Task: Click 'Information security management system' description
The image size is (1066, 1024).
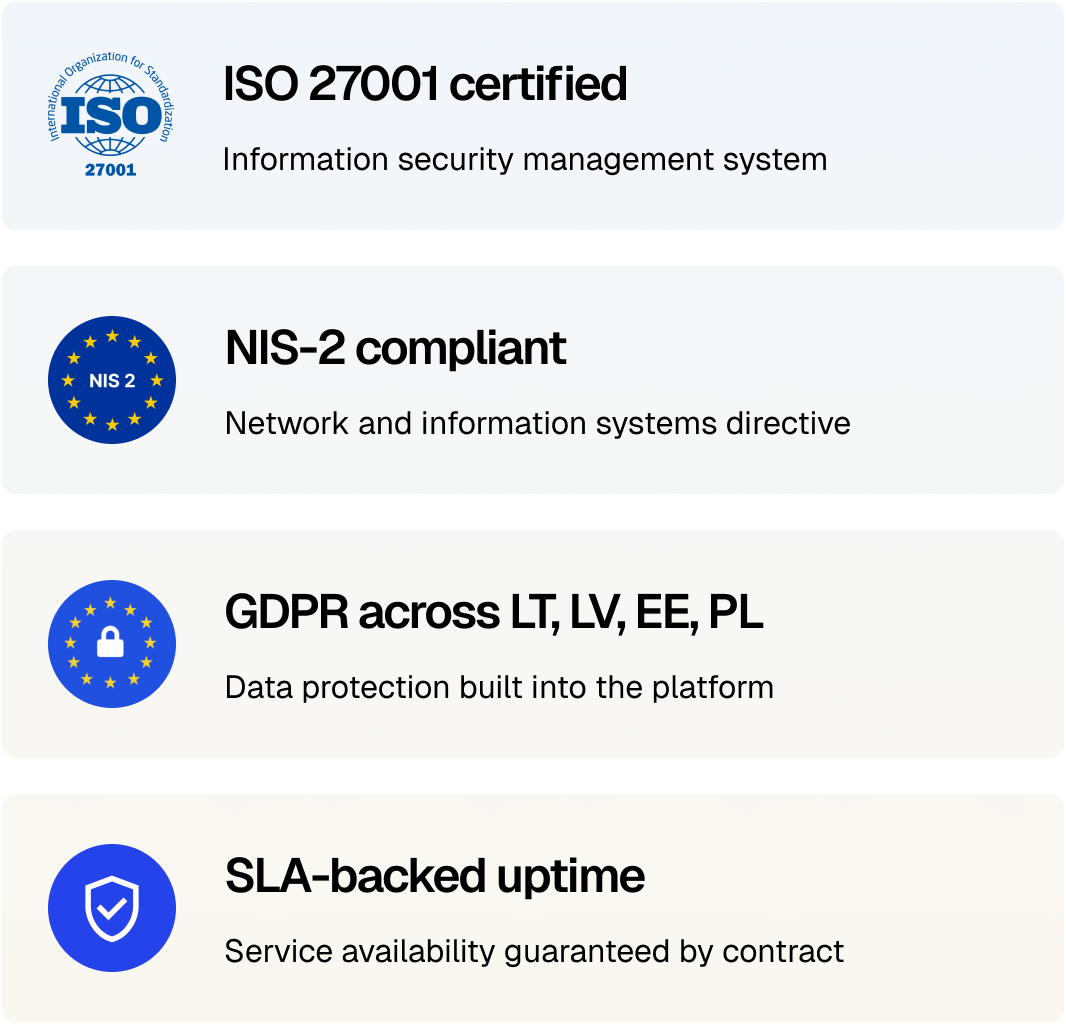Action: 525,160
